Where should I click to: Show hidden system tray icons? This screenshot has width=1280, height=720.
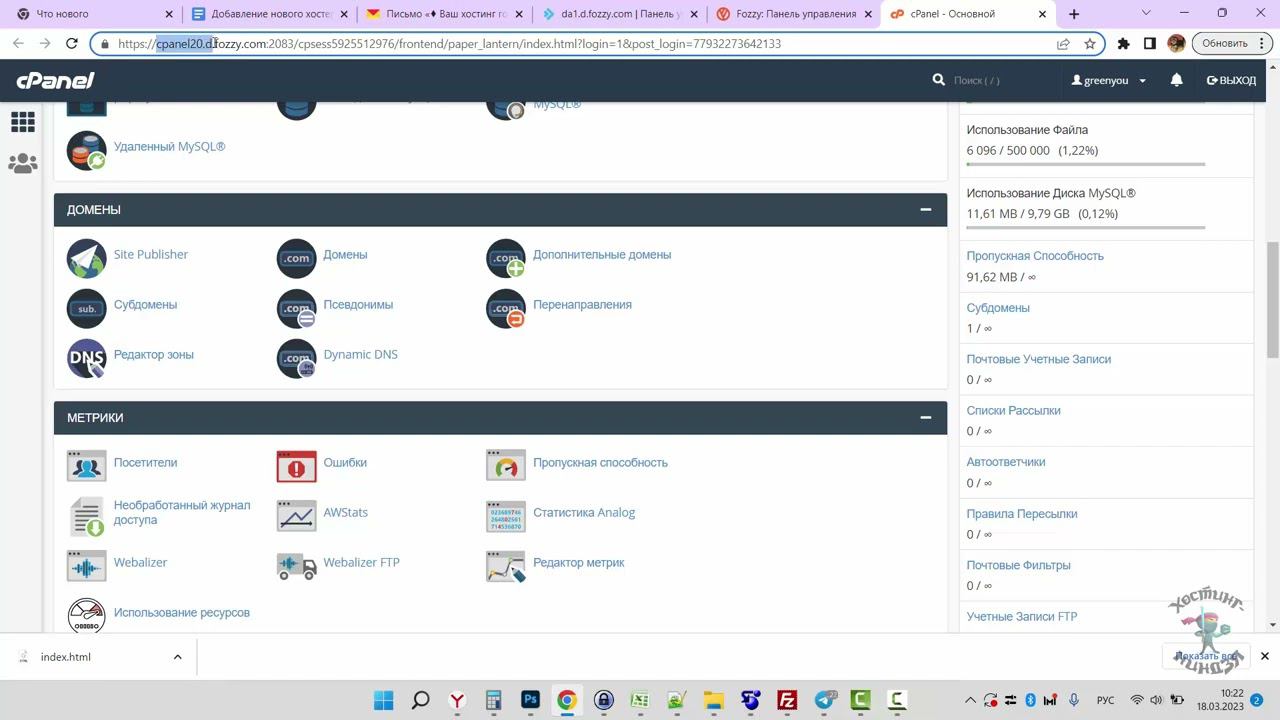click(x=969, y=700)
